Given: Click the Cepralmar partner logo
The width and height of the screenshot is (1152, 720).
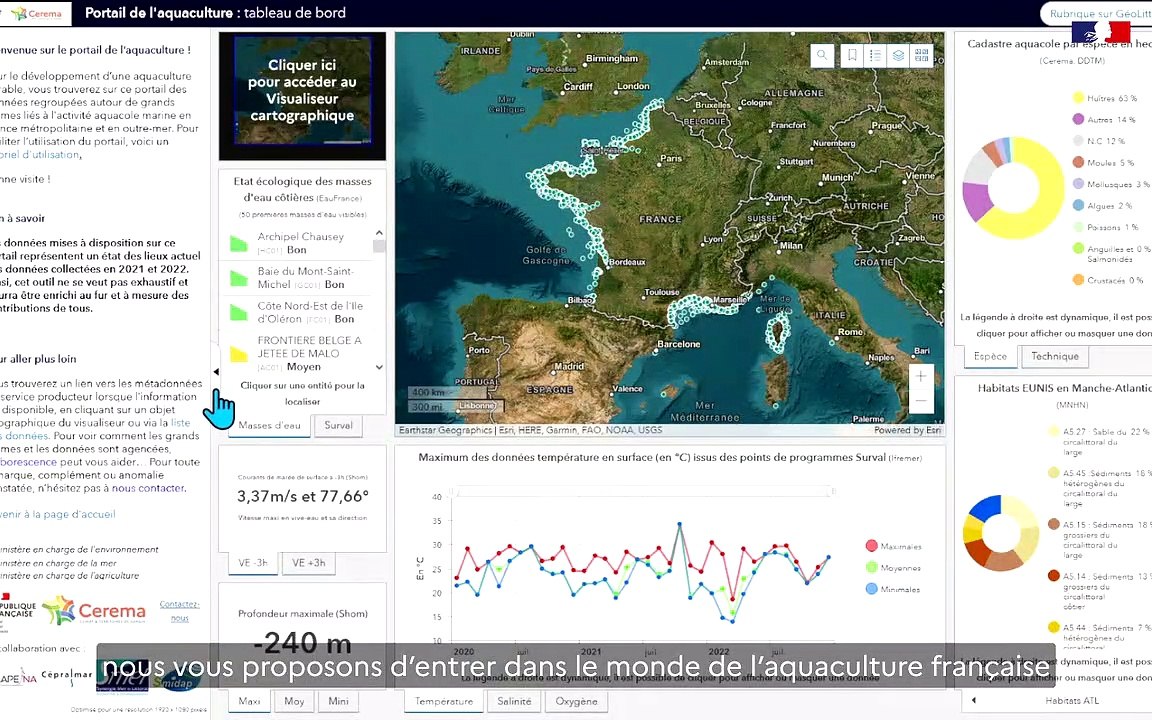Looking at the screenshot, I should click(67, 674).
